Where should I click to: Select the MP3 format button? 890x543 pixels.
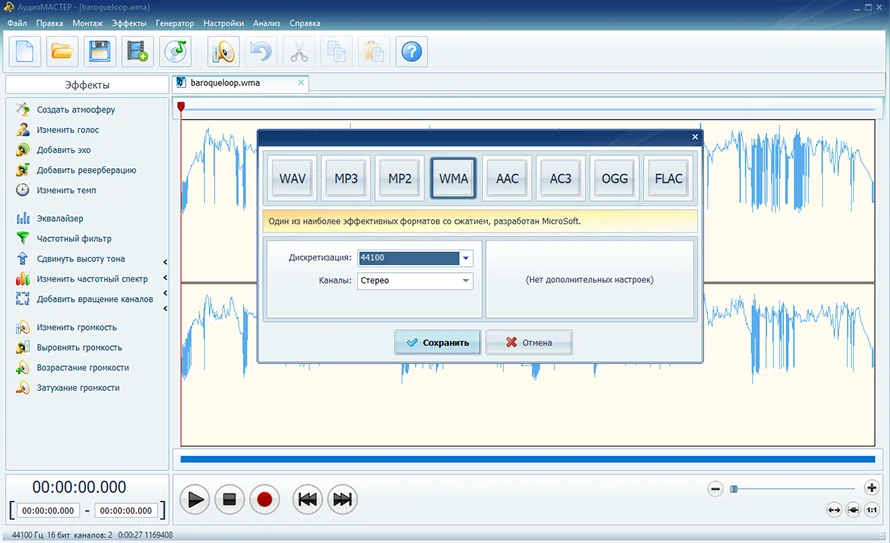coord(346,179)
